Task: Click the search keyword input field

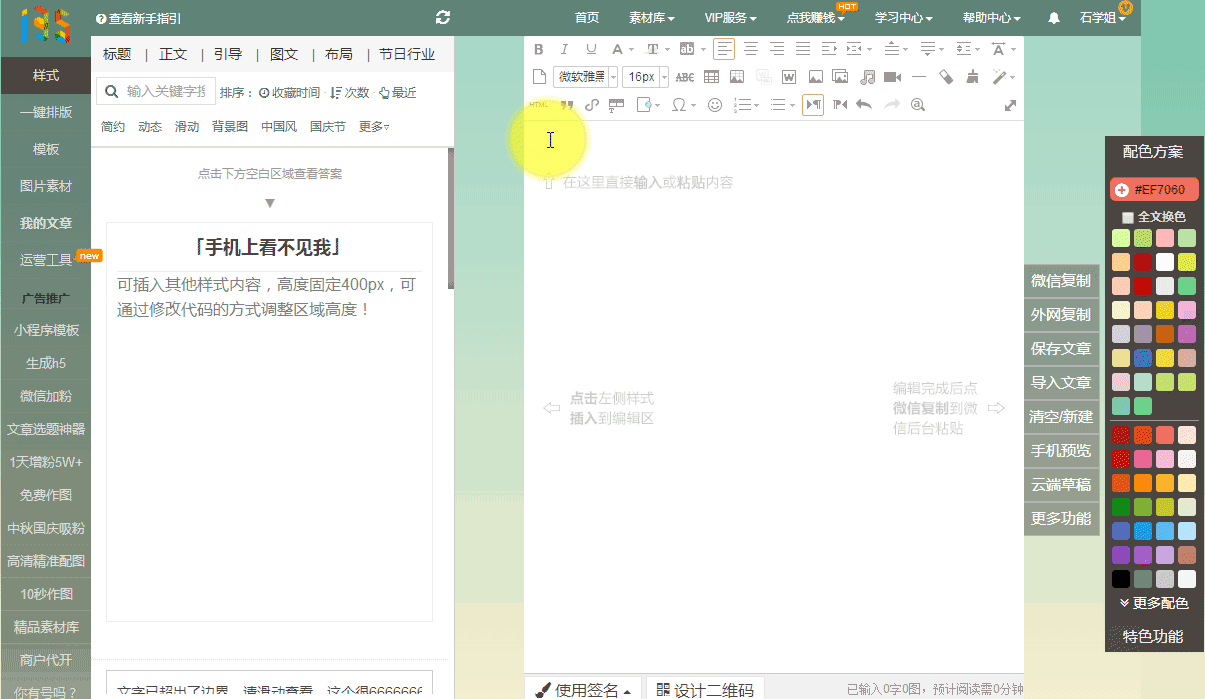Action: pos(165,92)
